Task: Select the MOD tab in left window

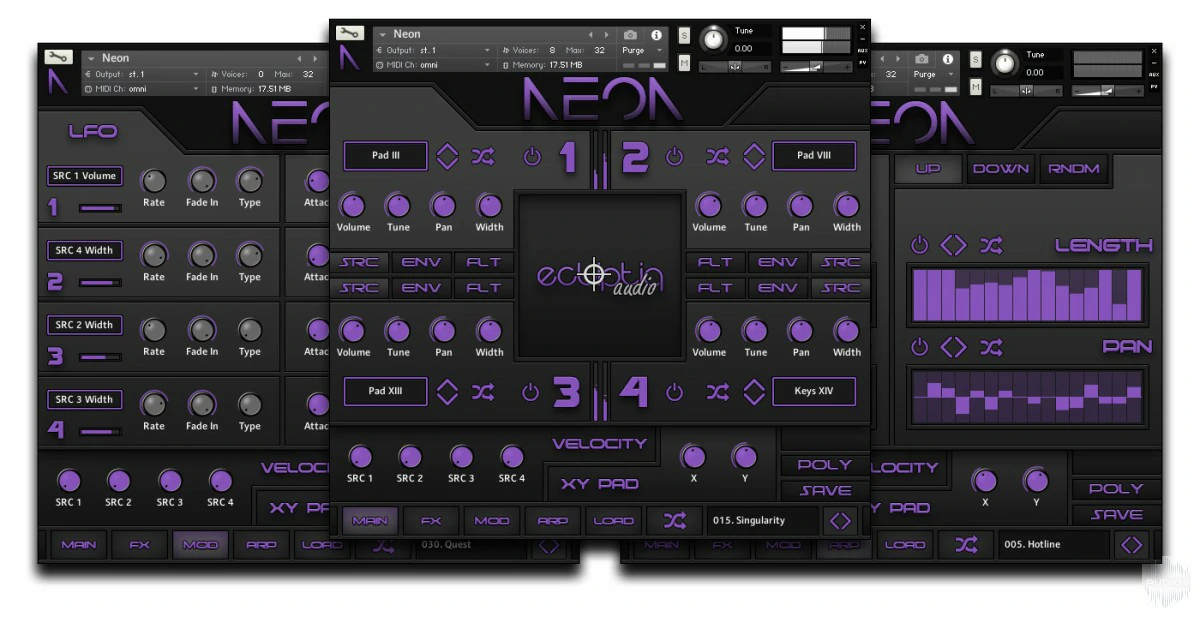Action: [x=200, y=545]
